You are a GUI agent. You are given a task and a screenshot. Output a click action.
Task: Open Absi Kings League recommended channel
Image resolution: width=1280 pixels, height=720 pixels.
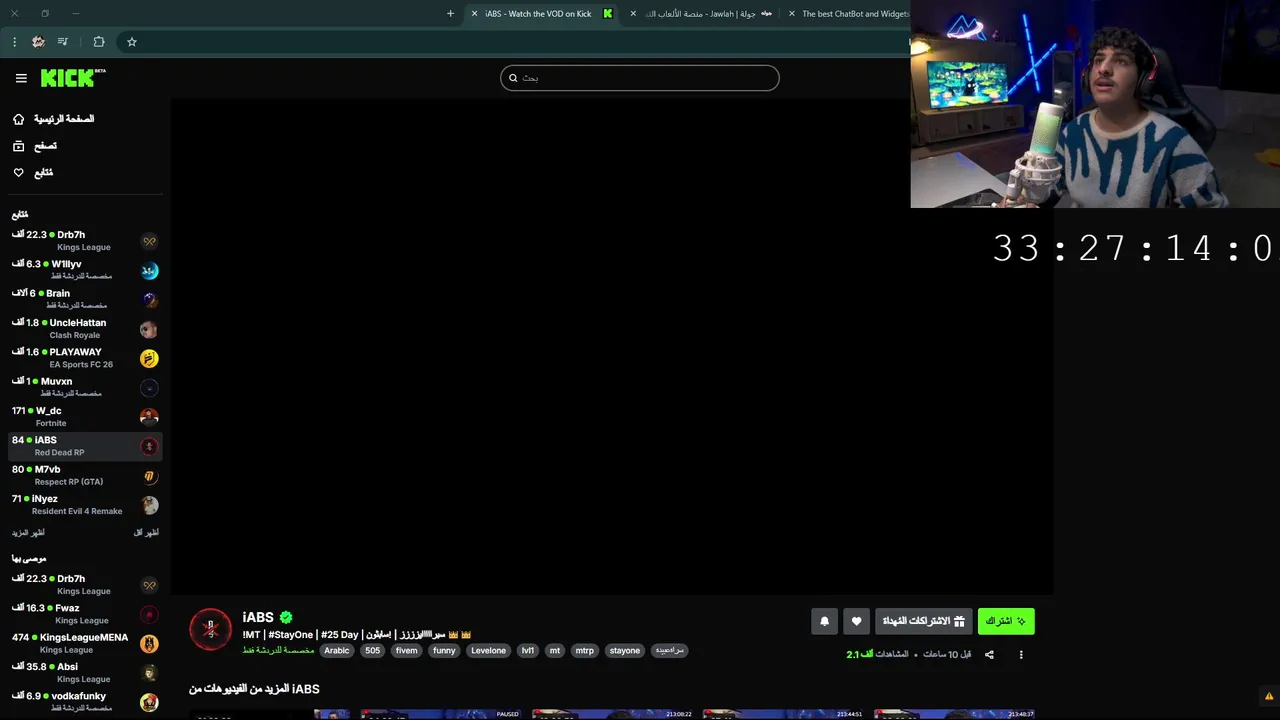point(85,673)
